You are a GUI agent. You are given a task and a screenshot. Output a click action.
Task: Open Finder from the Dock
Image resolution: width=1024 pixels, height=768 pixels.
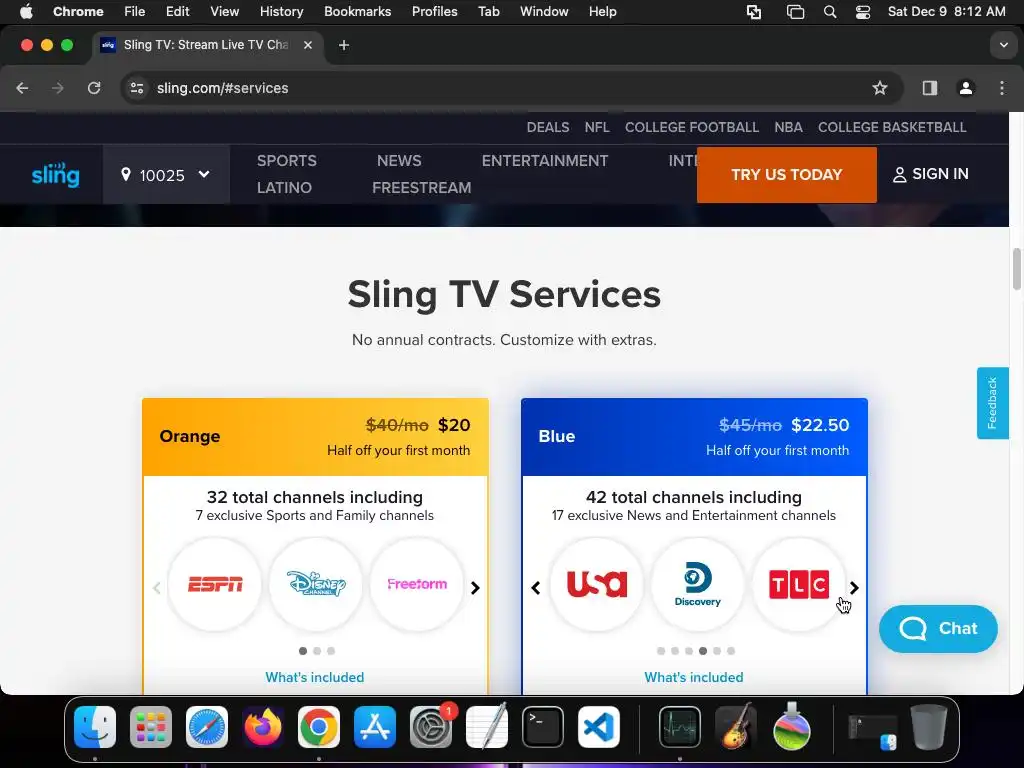[95, 727]
